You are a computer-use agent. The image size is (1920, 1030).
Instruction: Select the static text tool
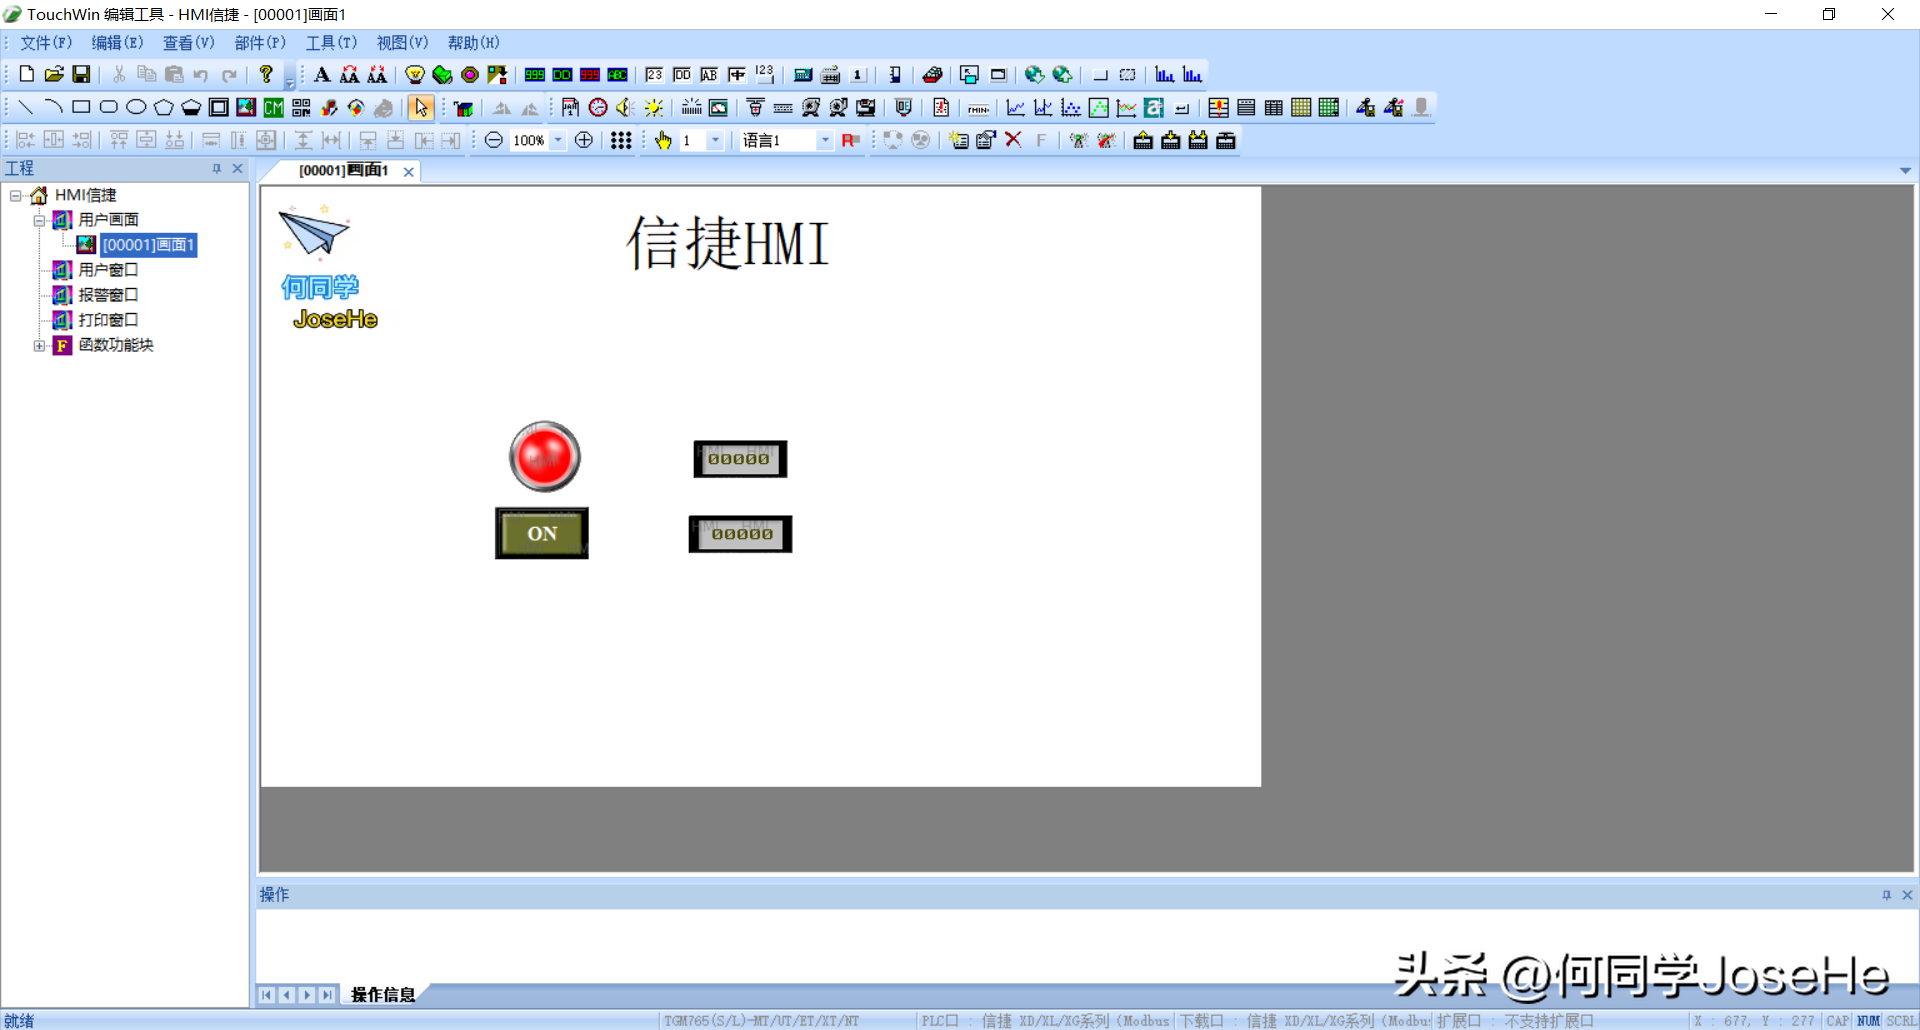pyautogui.click(x=322, y=75)
